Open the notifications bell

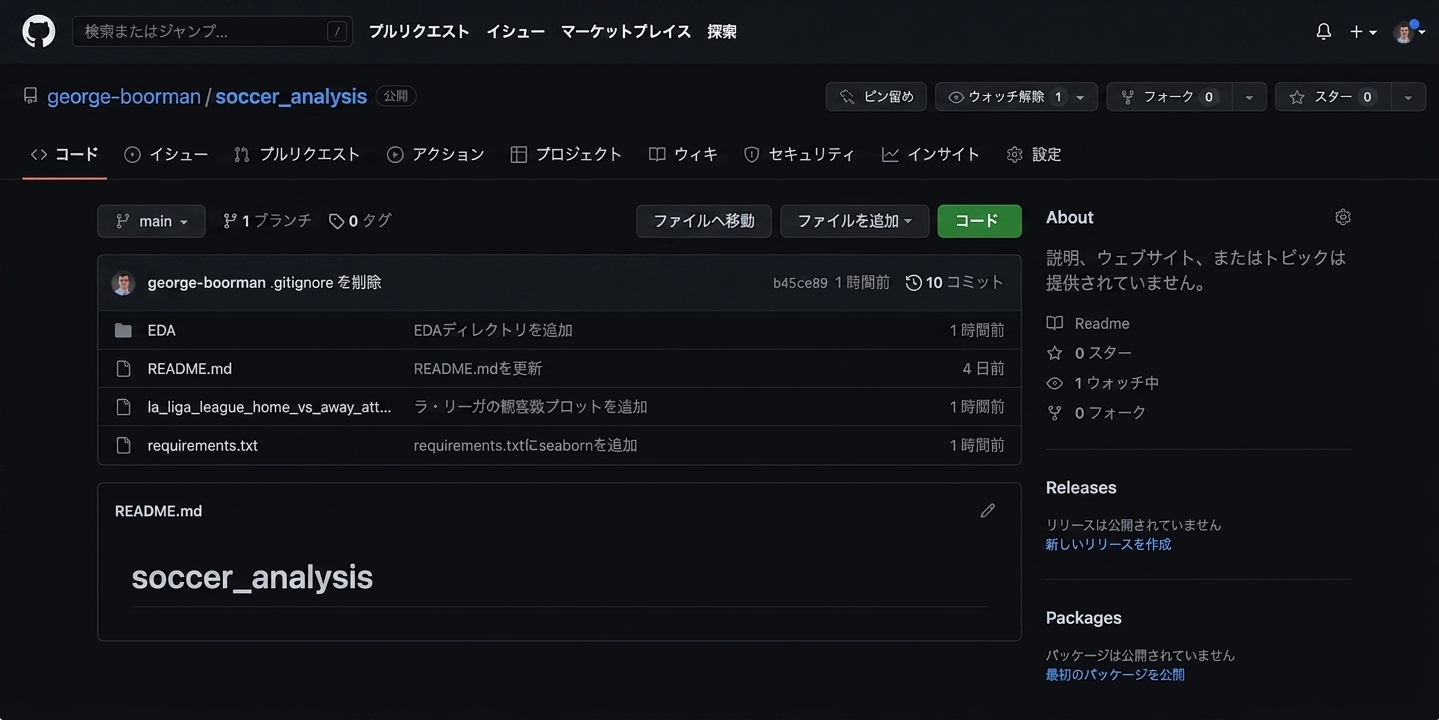pyautogui.click(x=1324, y=32)
